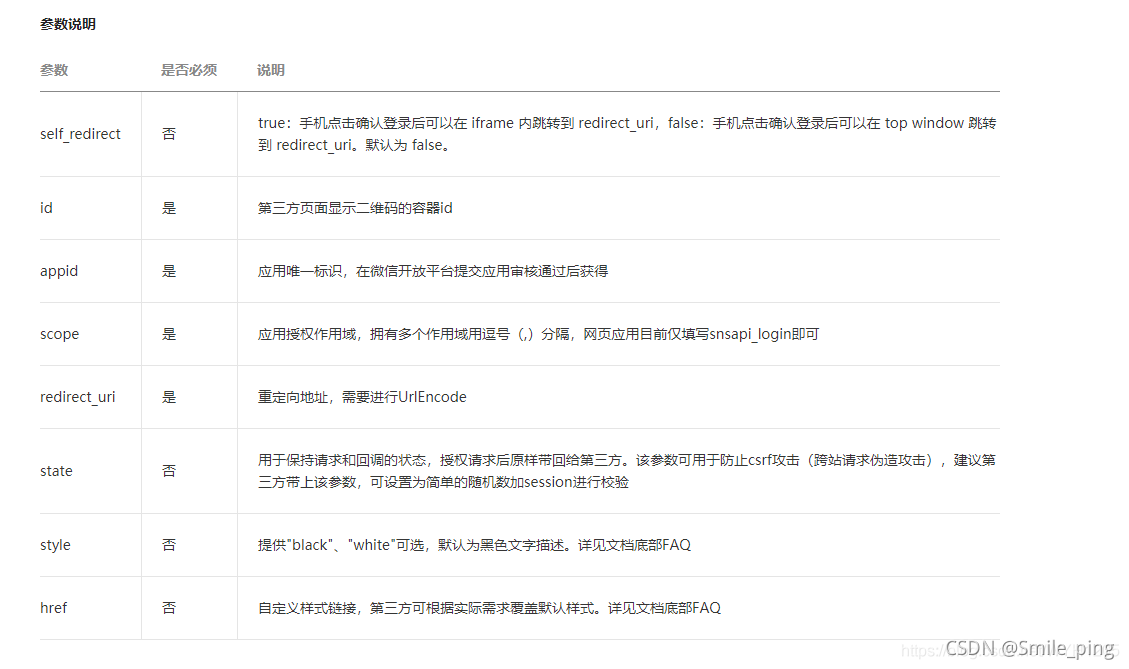Click the 否 value in state row

coord(168,471)
